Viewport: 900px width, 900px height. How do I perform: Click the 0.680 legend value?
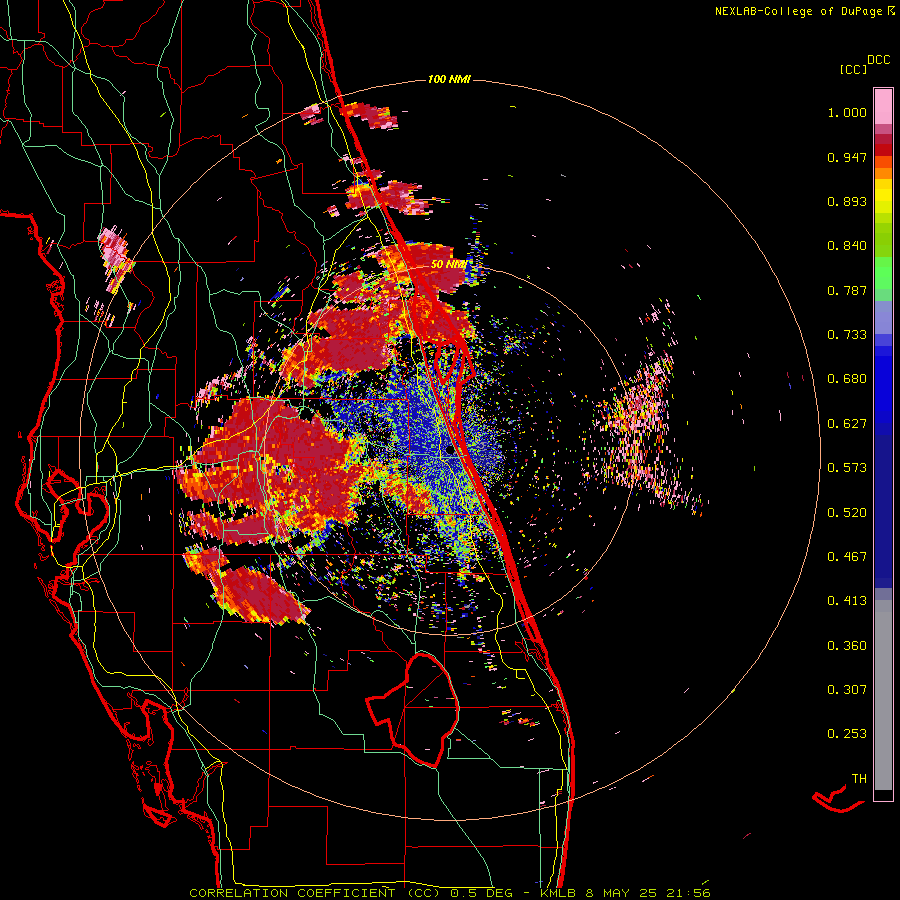pos(847,379)
